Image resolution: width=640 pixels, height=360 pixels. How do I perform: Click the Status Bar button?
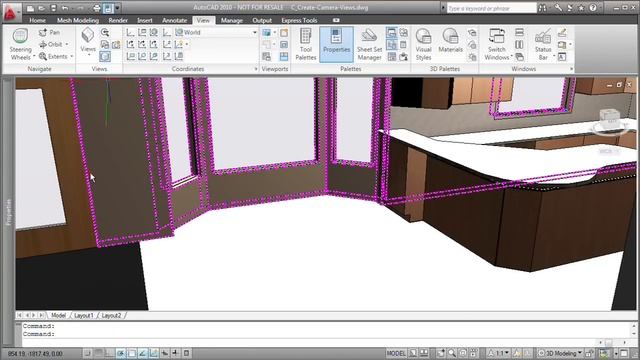(543, 44)
